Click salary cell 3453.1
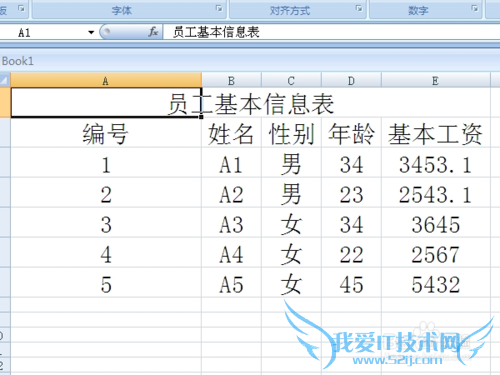 click(x=436, y=163)
